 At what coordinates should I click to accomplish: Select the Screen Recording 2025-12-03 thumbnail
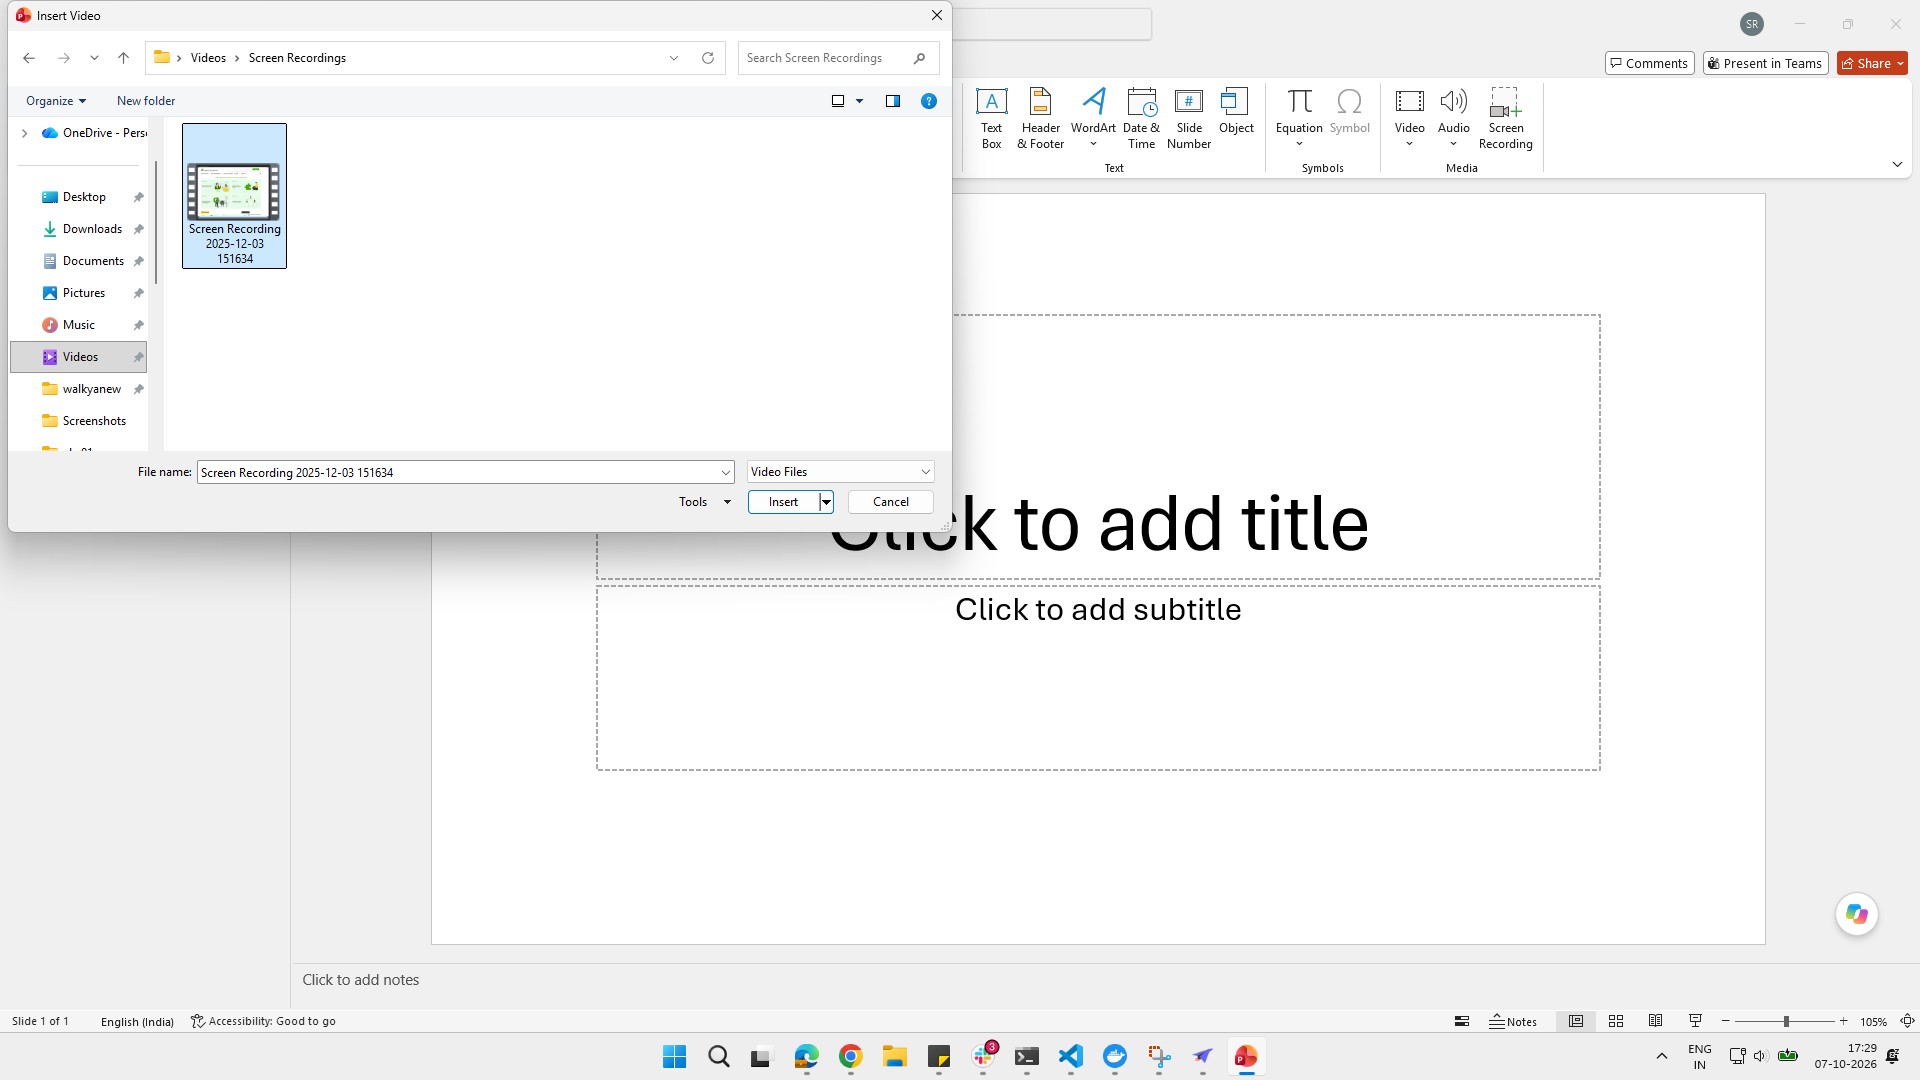(x=234, y=196)
